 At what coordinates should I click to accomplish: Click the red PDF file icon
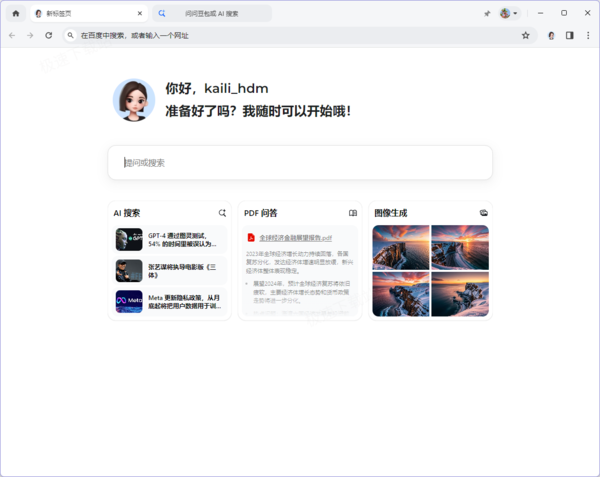(x=251, y=238)
